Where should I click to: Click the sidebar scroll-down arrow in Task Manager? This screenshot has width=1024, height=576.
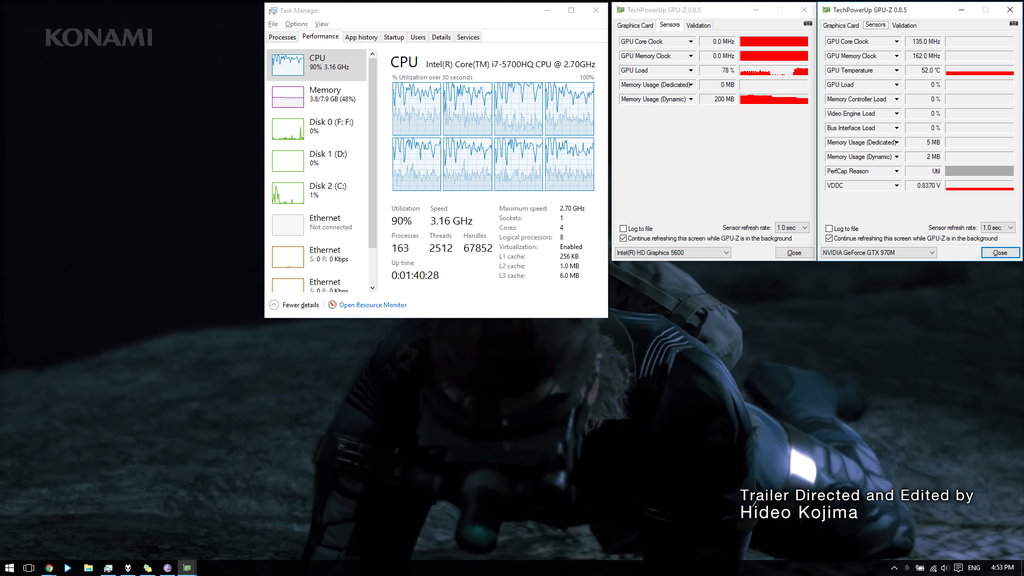click(373, 287)
